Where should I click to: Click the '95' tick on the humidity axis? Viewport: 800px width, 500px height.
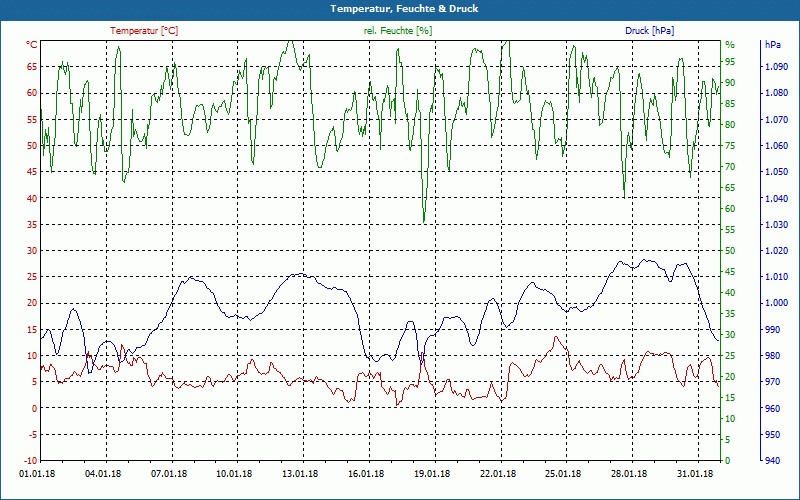pos(730,62)
